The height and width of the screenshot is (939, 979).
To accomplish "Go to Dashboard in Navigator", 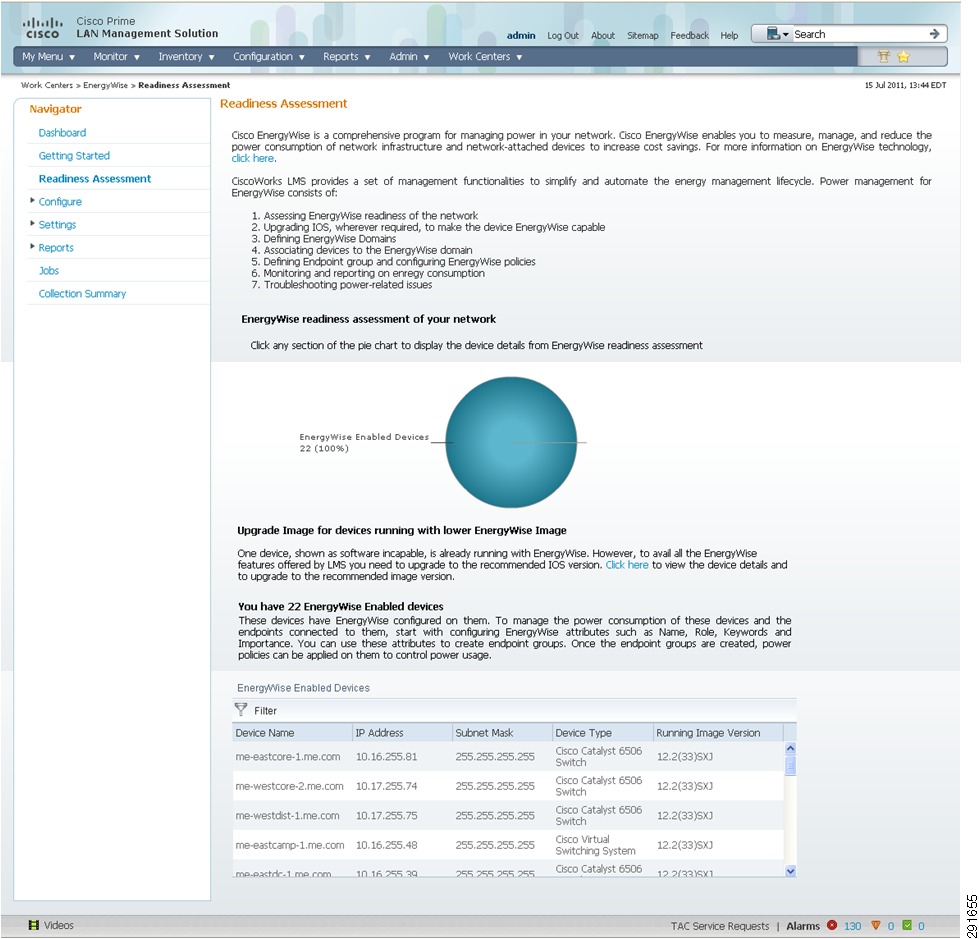I will click(62, 132).
